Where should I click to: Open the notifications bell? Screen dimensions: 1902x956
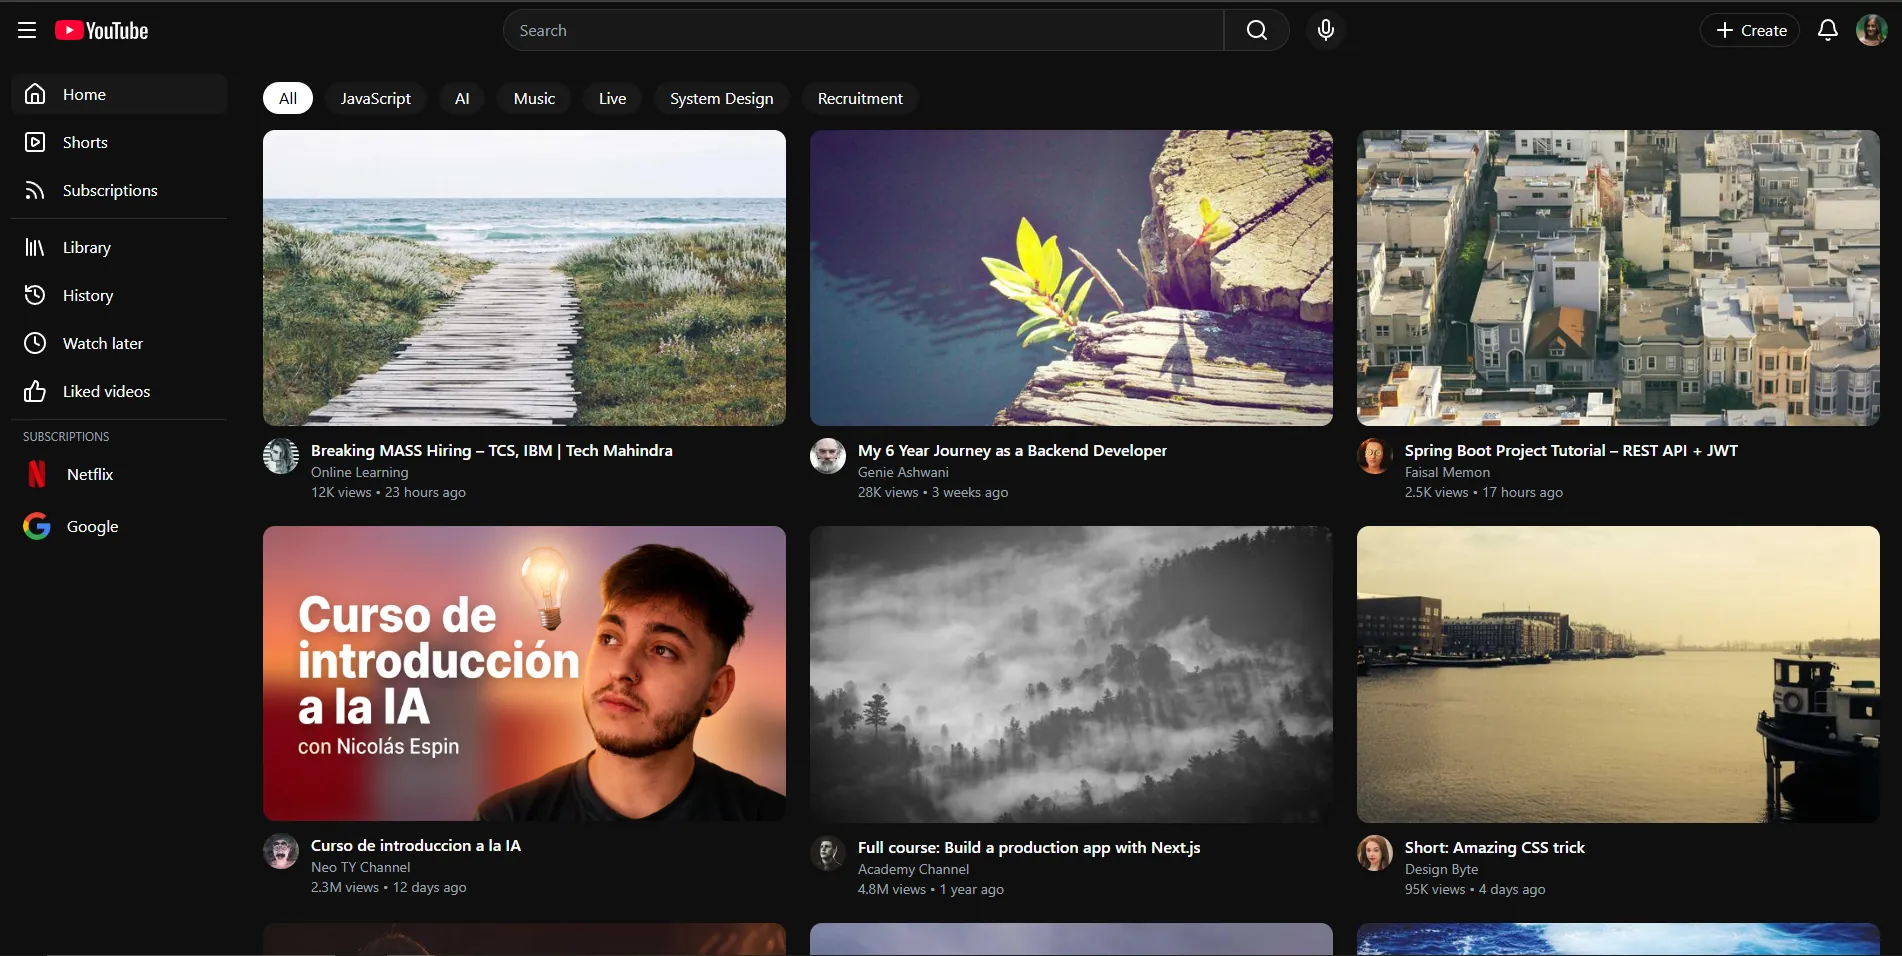click(x=1828, y=30)
